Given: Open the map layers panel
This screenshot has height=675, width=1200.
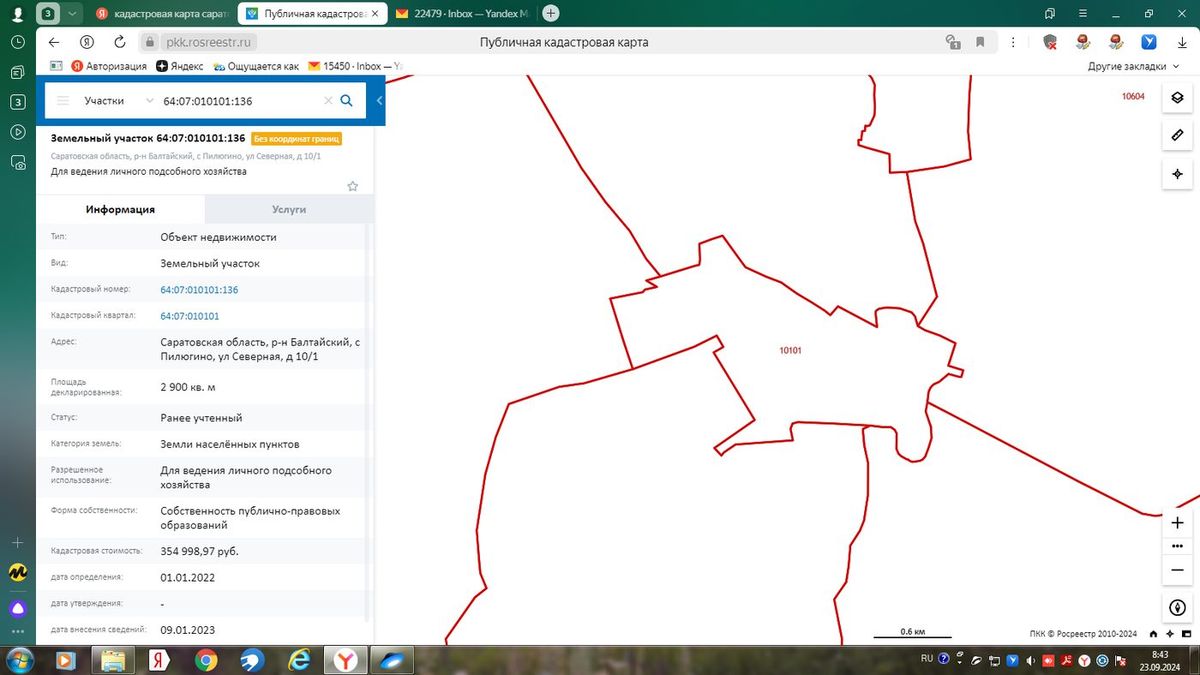Looking at the screenshot, I should tap(1177, 97).
